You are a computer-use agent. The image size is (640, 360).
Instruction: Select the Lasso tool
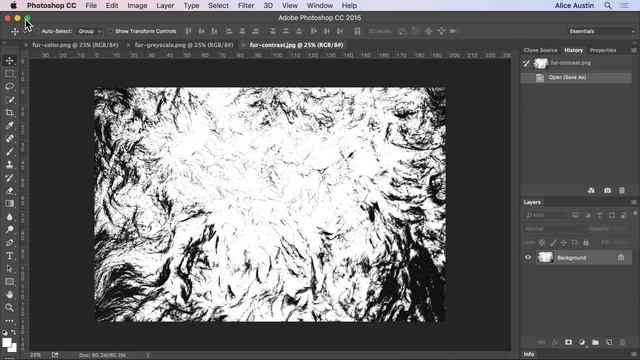pyautogui.click(x=9, y=87)
